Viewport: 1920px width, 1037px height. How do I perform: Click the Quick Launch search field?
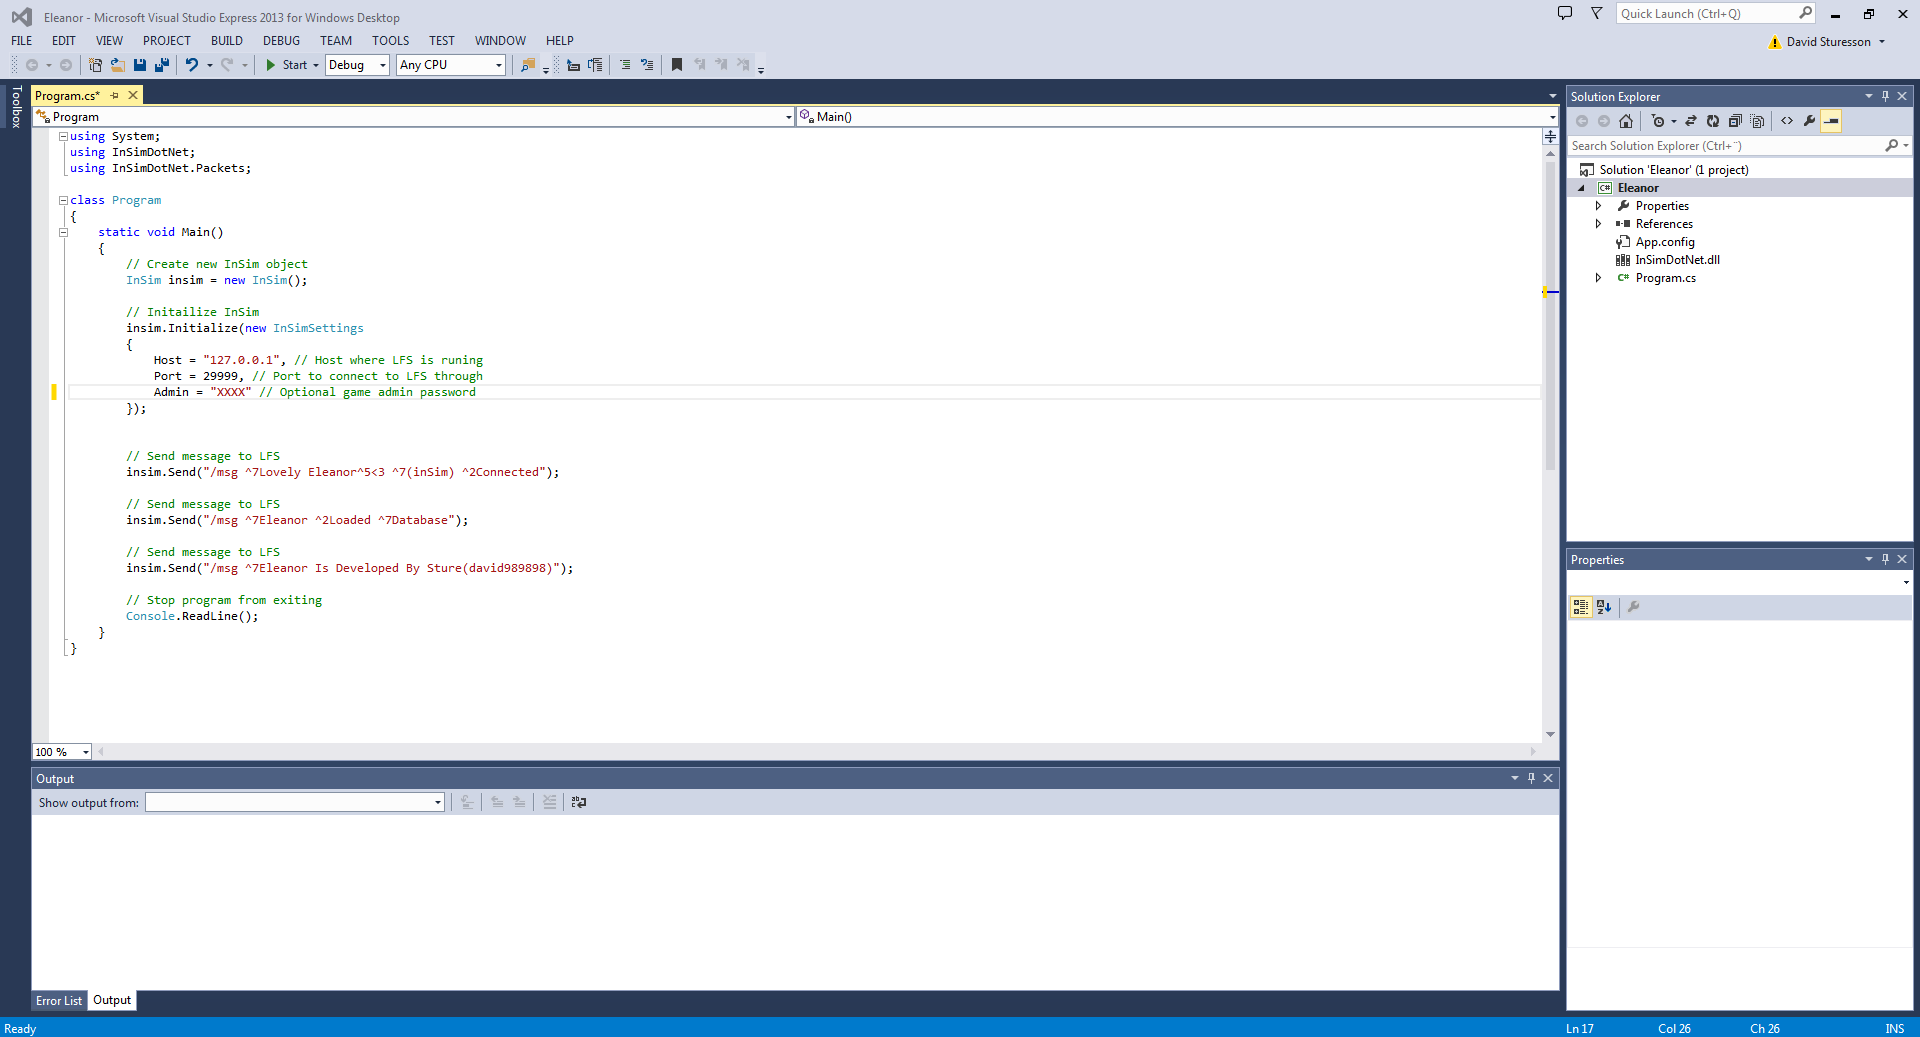[x=1708, y=13]
